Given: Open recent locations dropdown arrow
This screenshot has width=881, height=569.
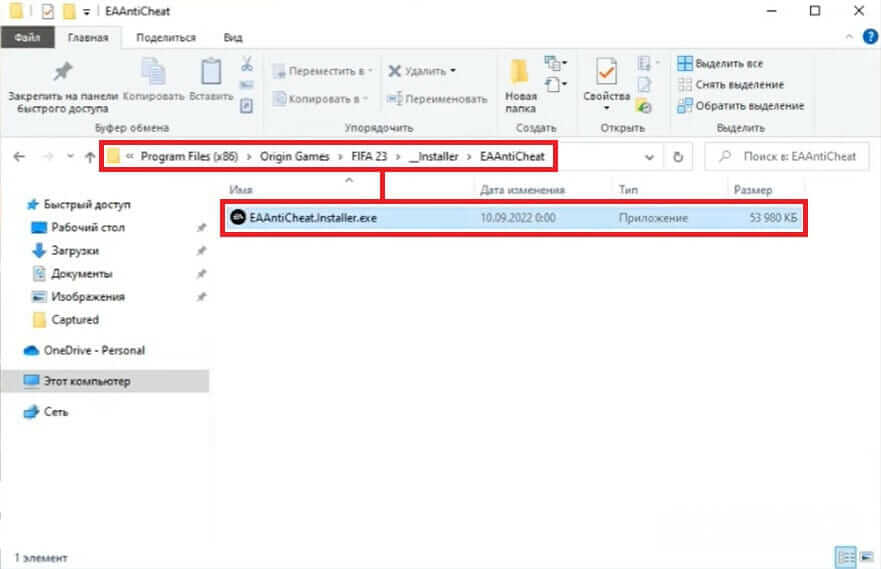Looking at the screenshot, I should click(70, 157).
